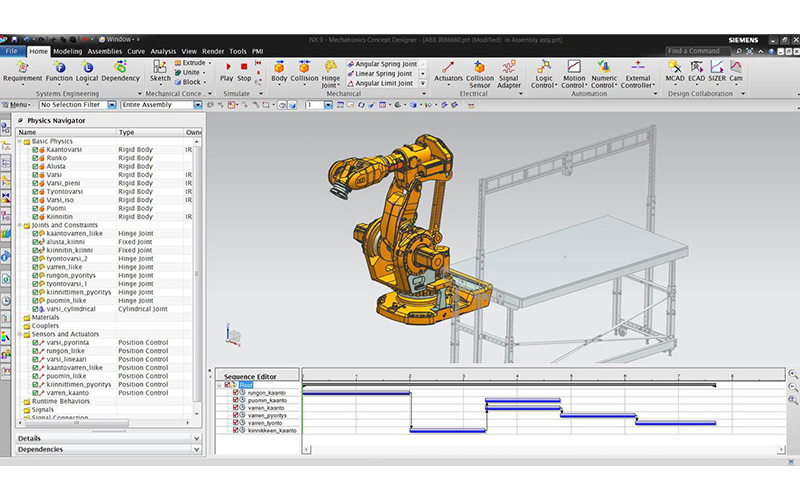Open Numeric Control
Viewport: 800px width, 500px height.
coord(604,74)
